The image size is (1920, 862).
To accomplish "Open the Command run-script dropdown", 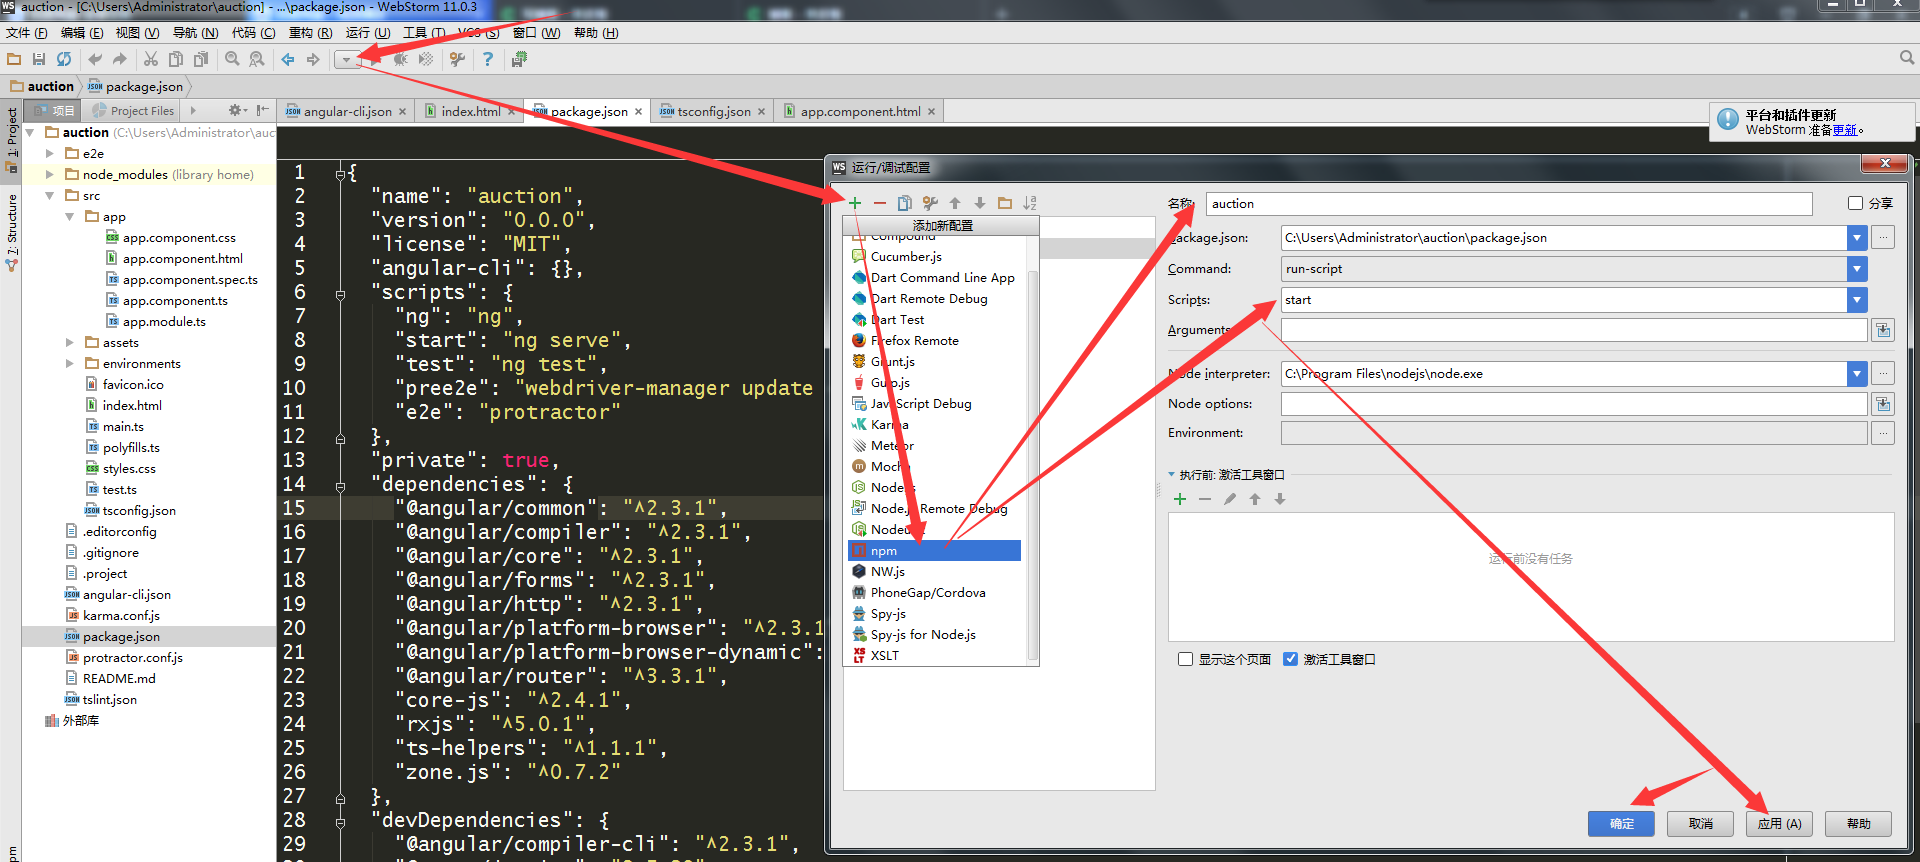I will (1857, 269).
